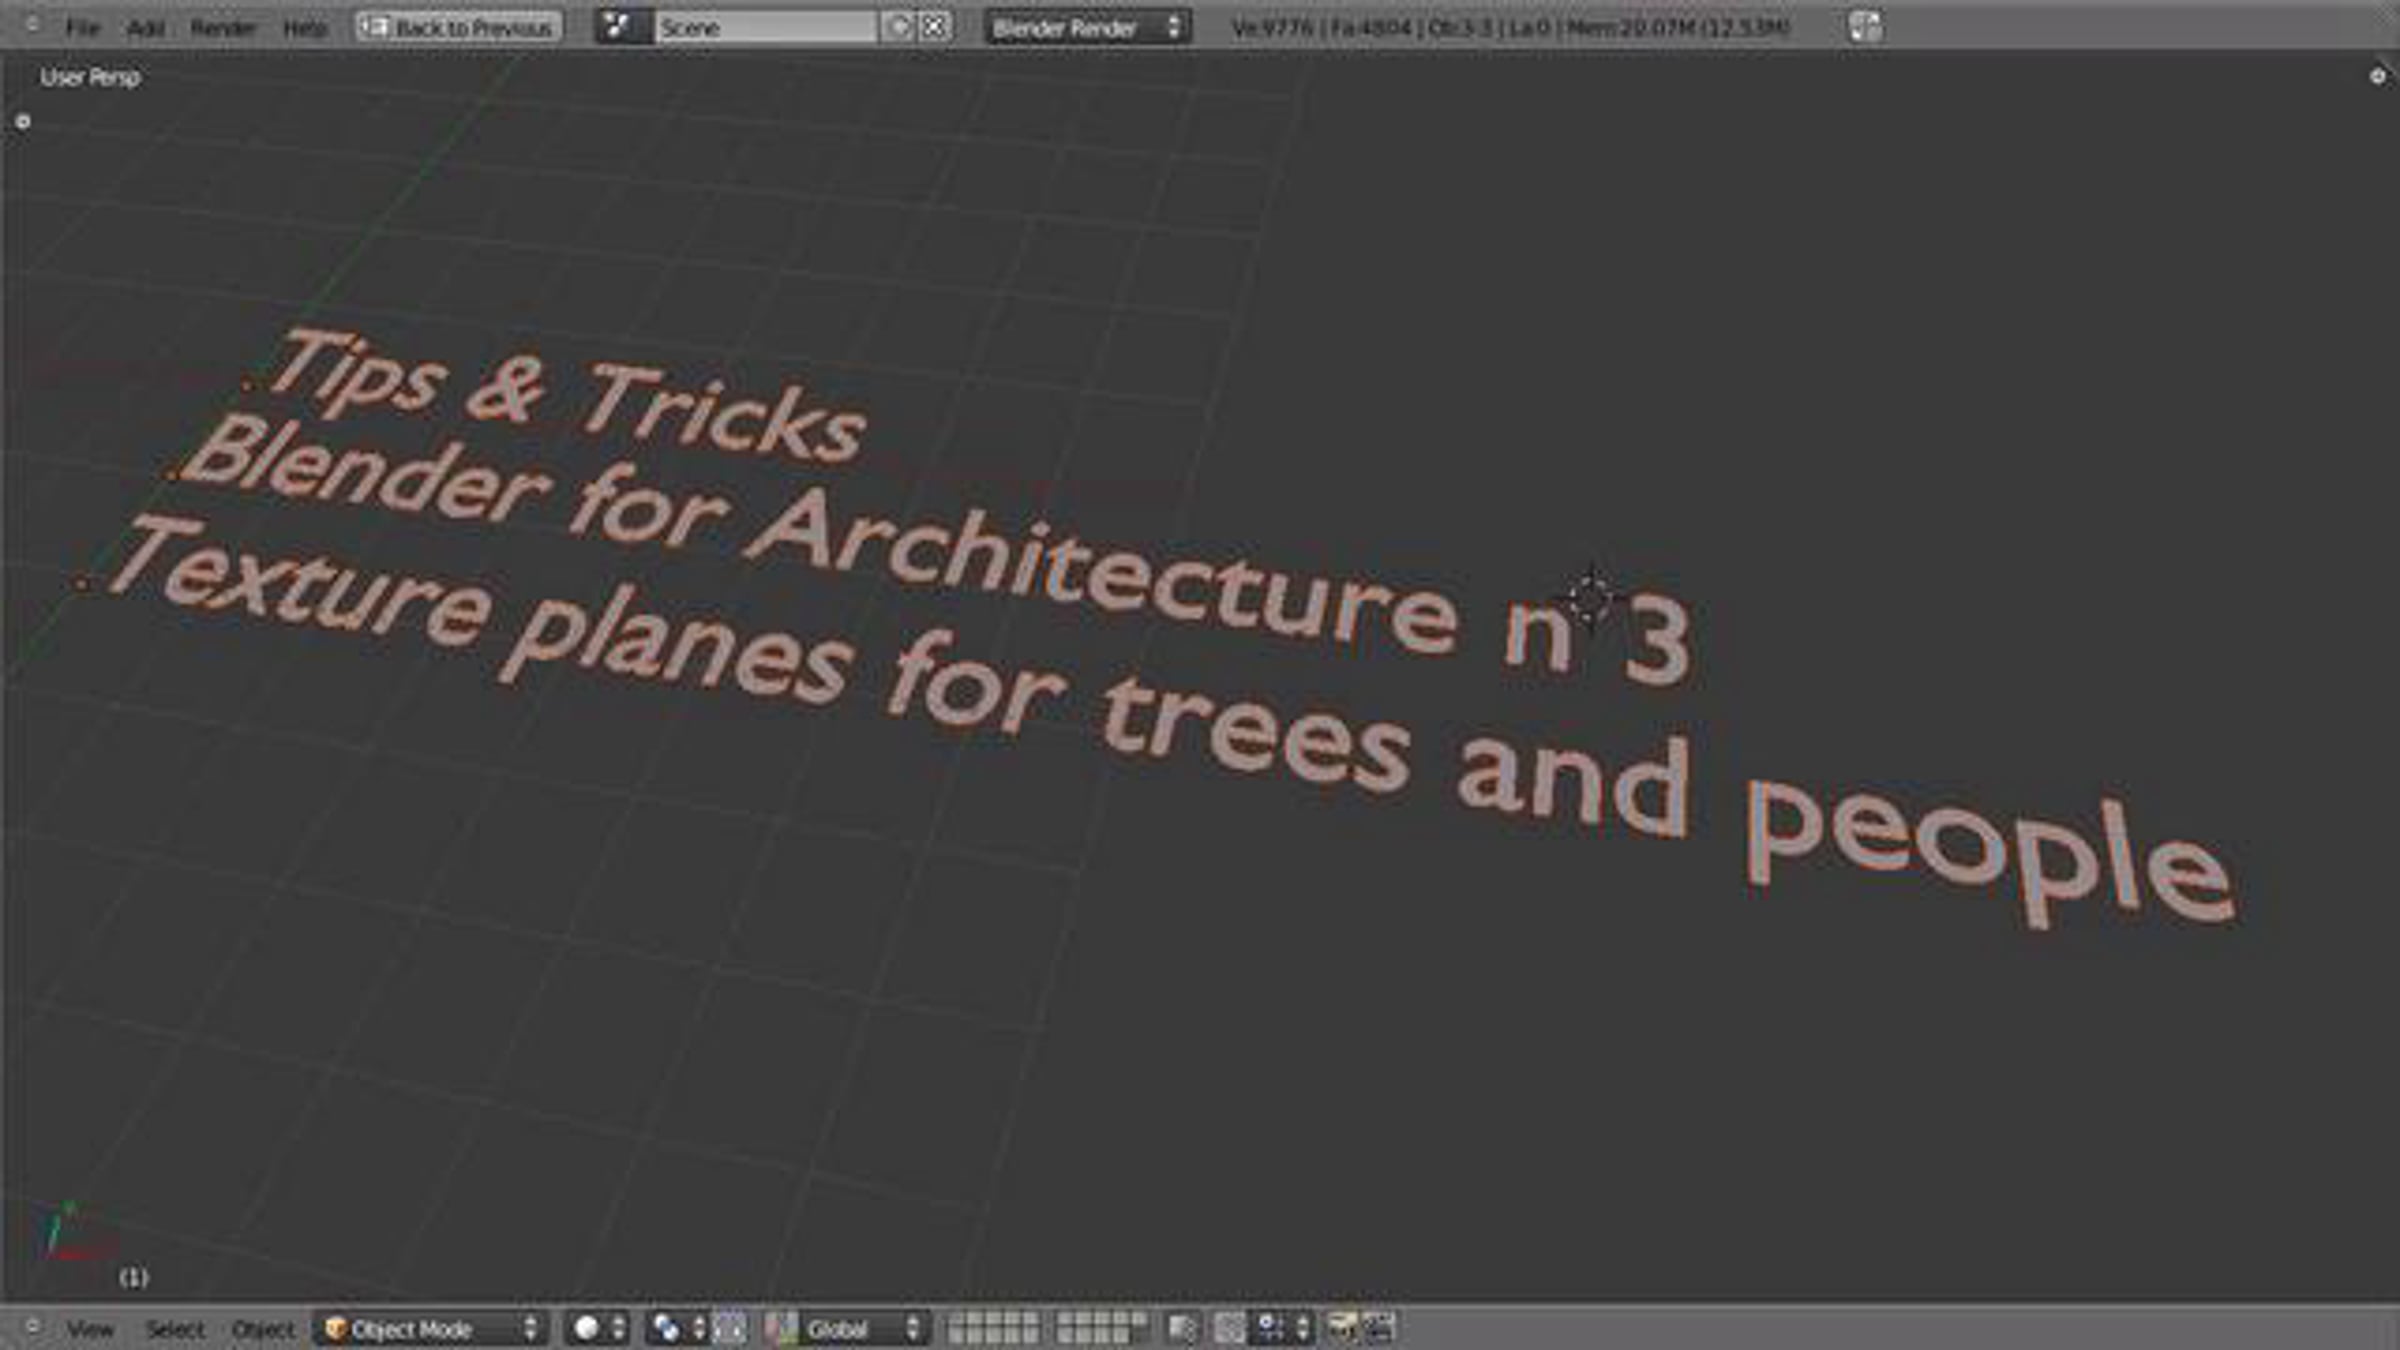The height and width of the screenshot is (1350, 2400).
Task: Click the scene statistics text in header
Action: coord(1510,28)
